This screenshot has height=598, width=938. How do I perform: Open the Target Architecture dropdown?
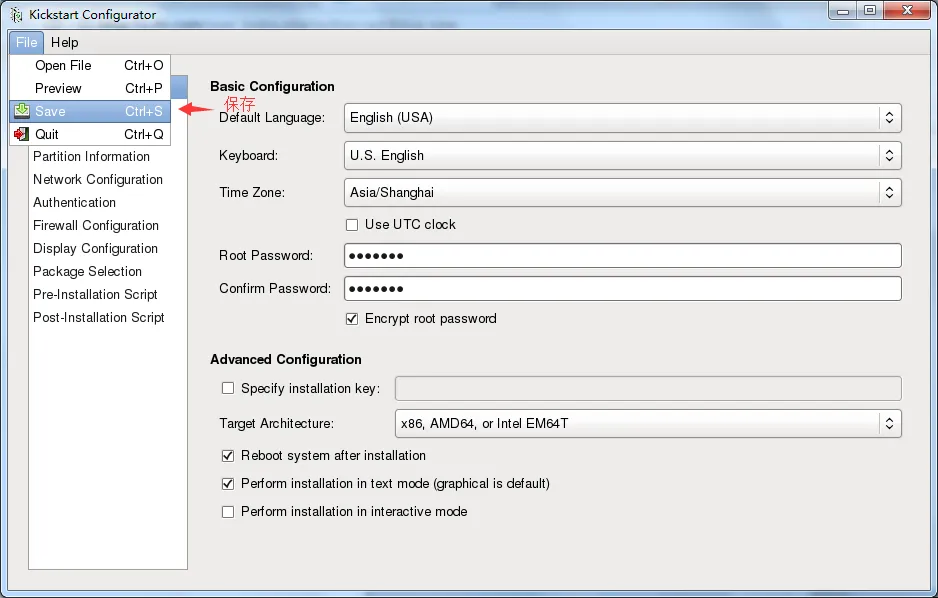tap(648, 423)
